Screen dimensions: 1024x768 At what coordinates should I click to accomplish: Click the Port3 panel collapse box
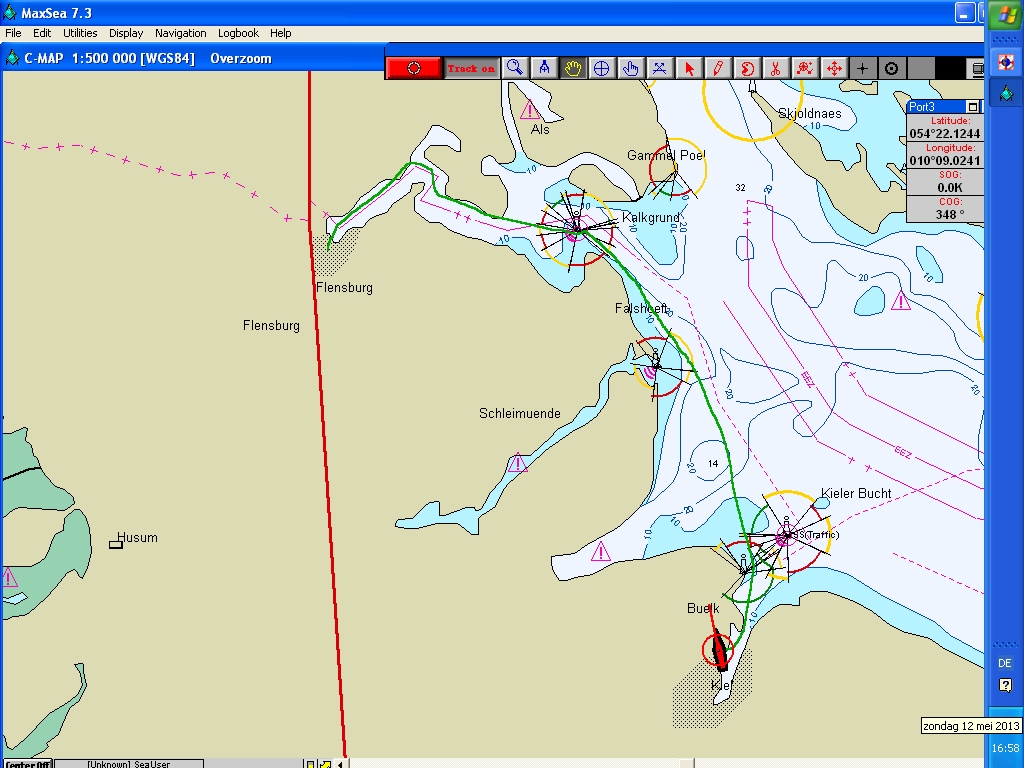click(973, 106)
